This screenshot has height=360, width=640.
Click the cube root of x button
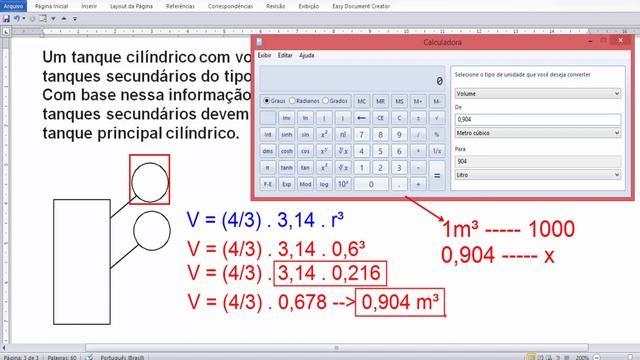tap(343, 167)
